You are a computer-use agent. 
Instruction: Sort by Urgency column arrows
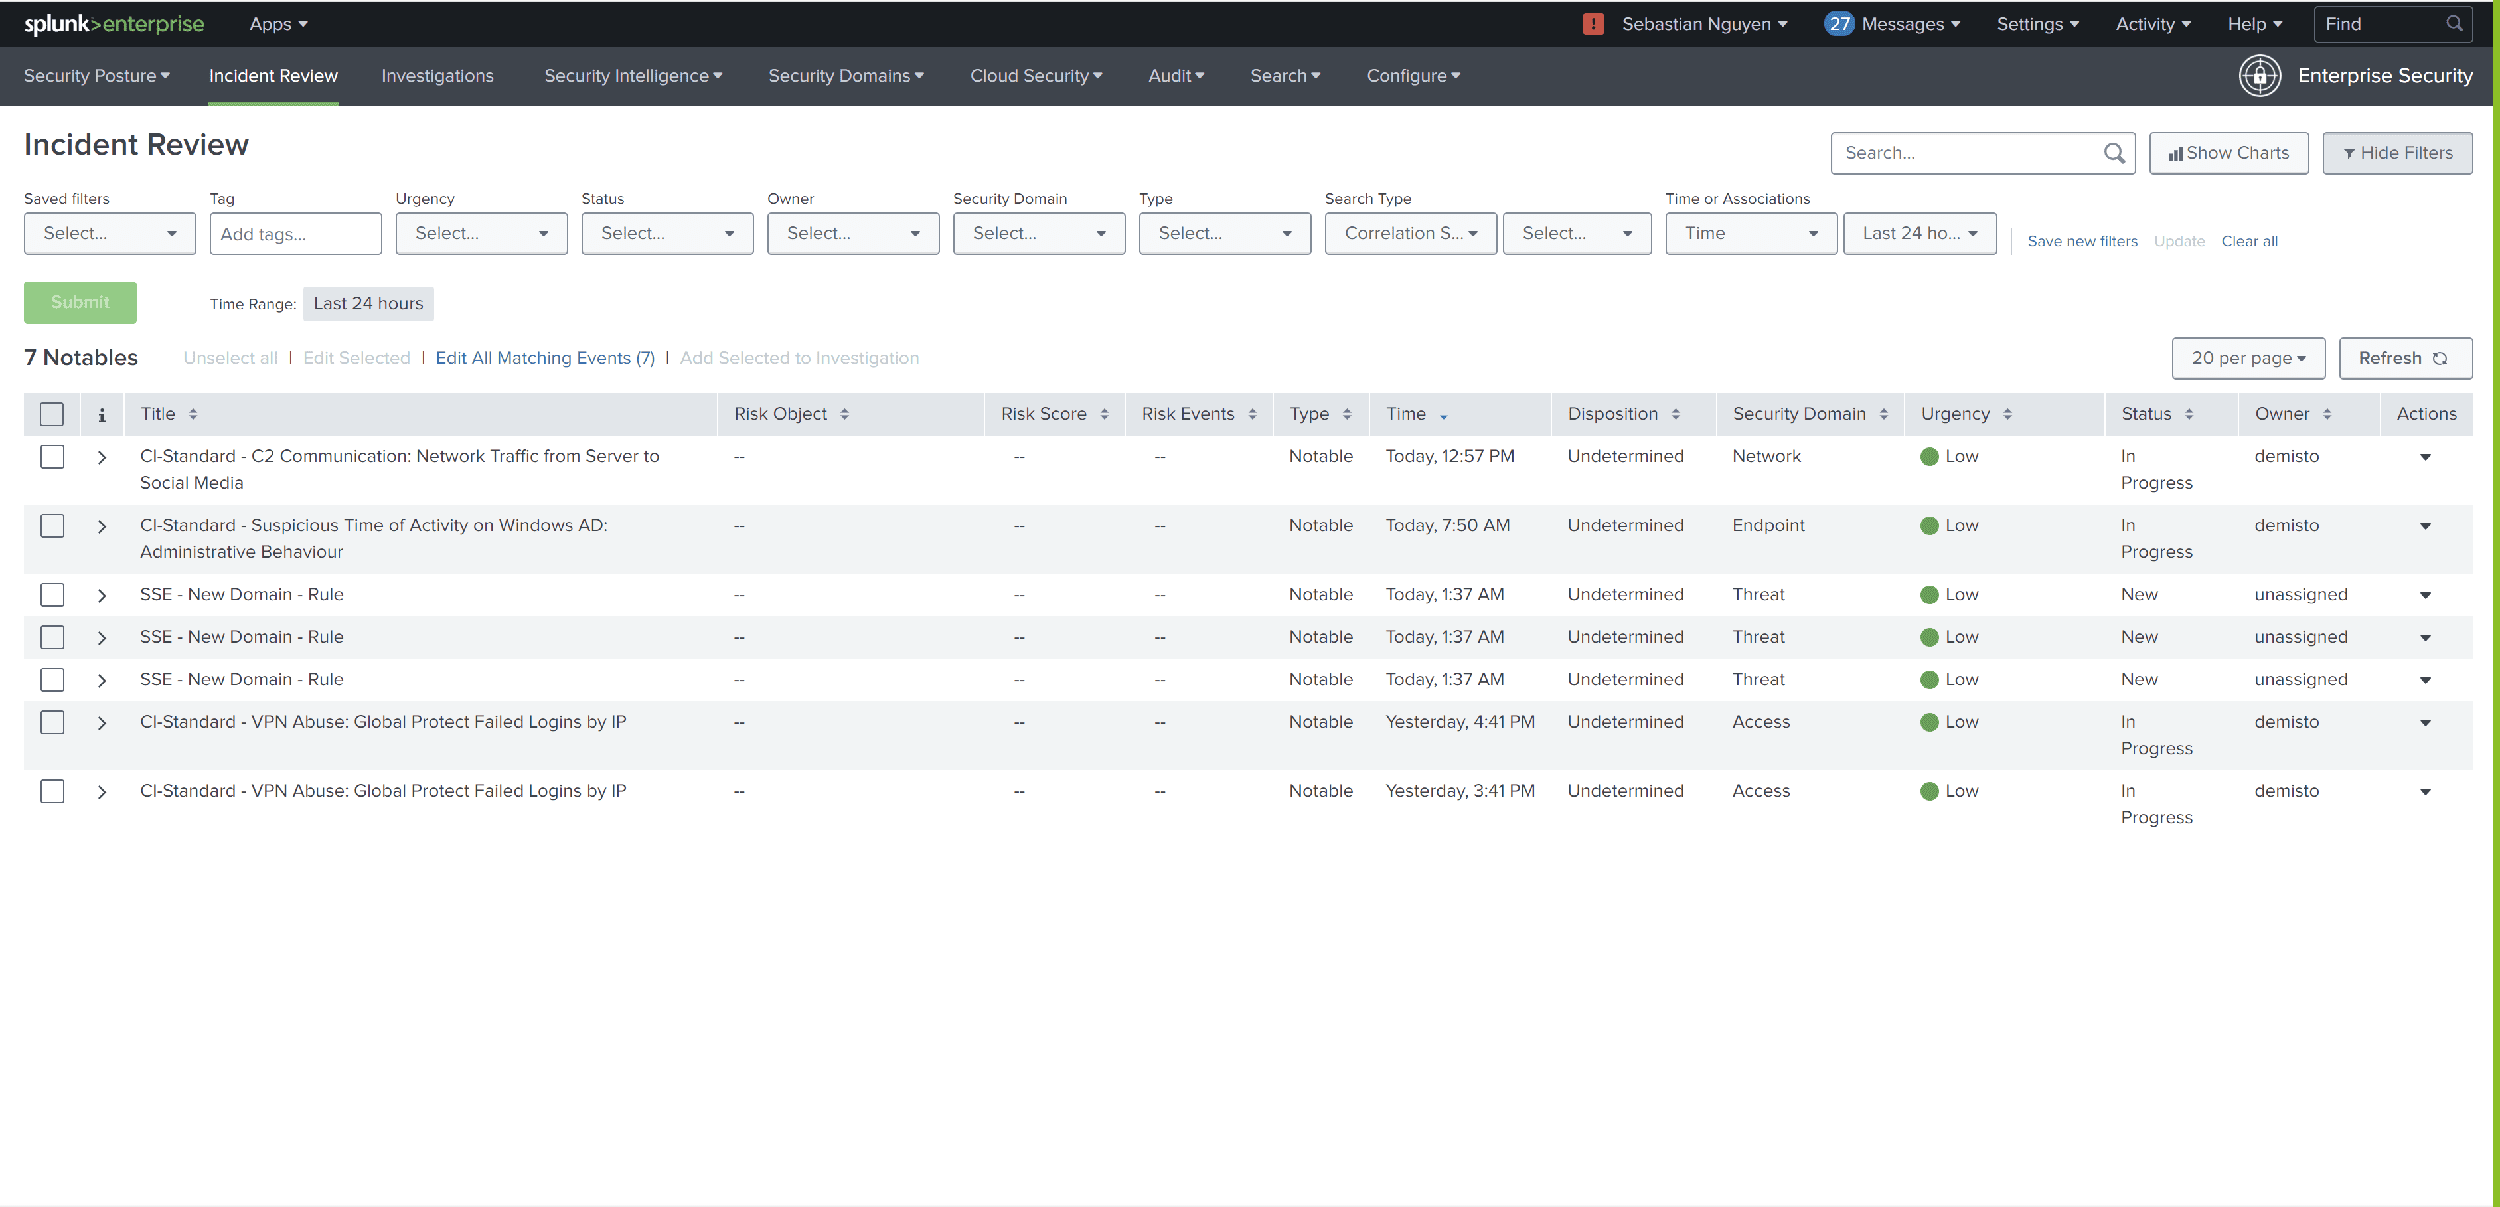coord(2007,414)
